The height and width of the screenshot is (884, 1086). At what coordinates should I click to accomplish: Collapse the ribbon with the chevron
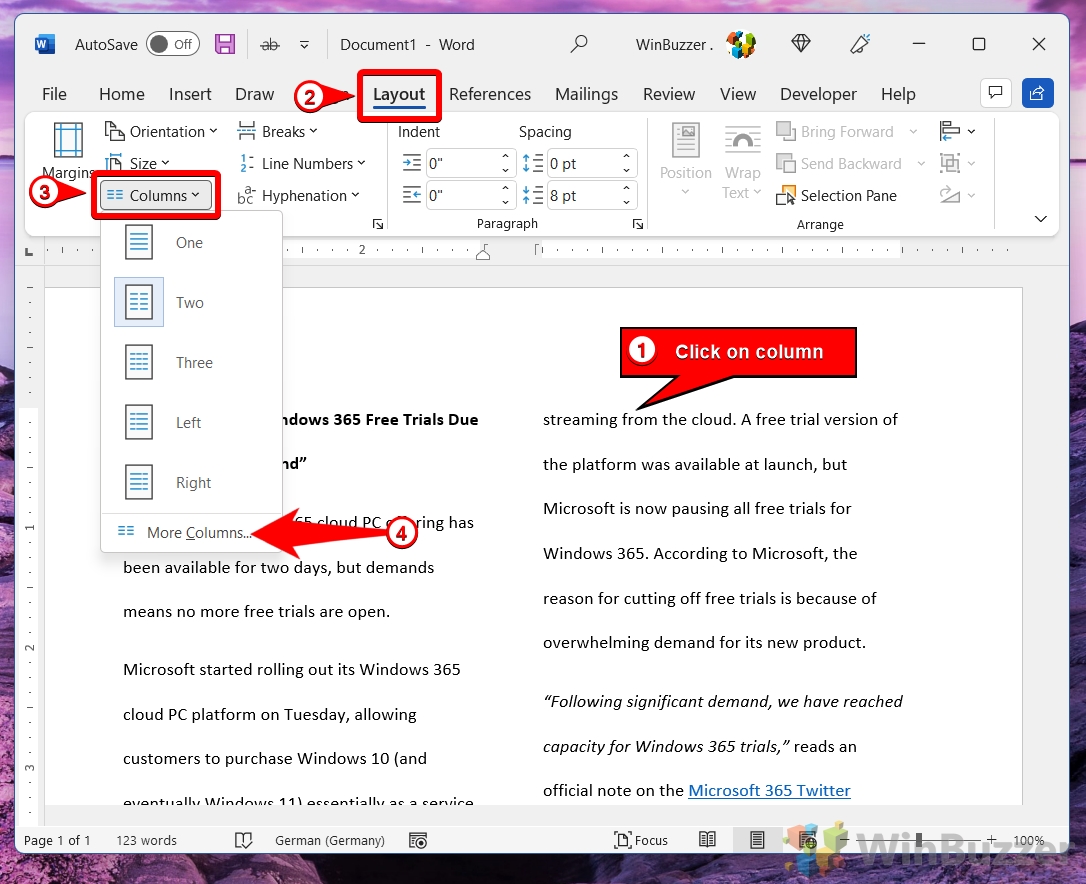(1040, 219)
